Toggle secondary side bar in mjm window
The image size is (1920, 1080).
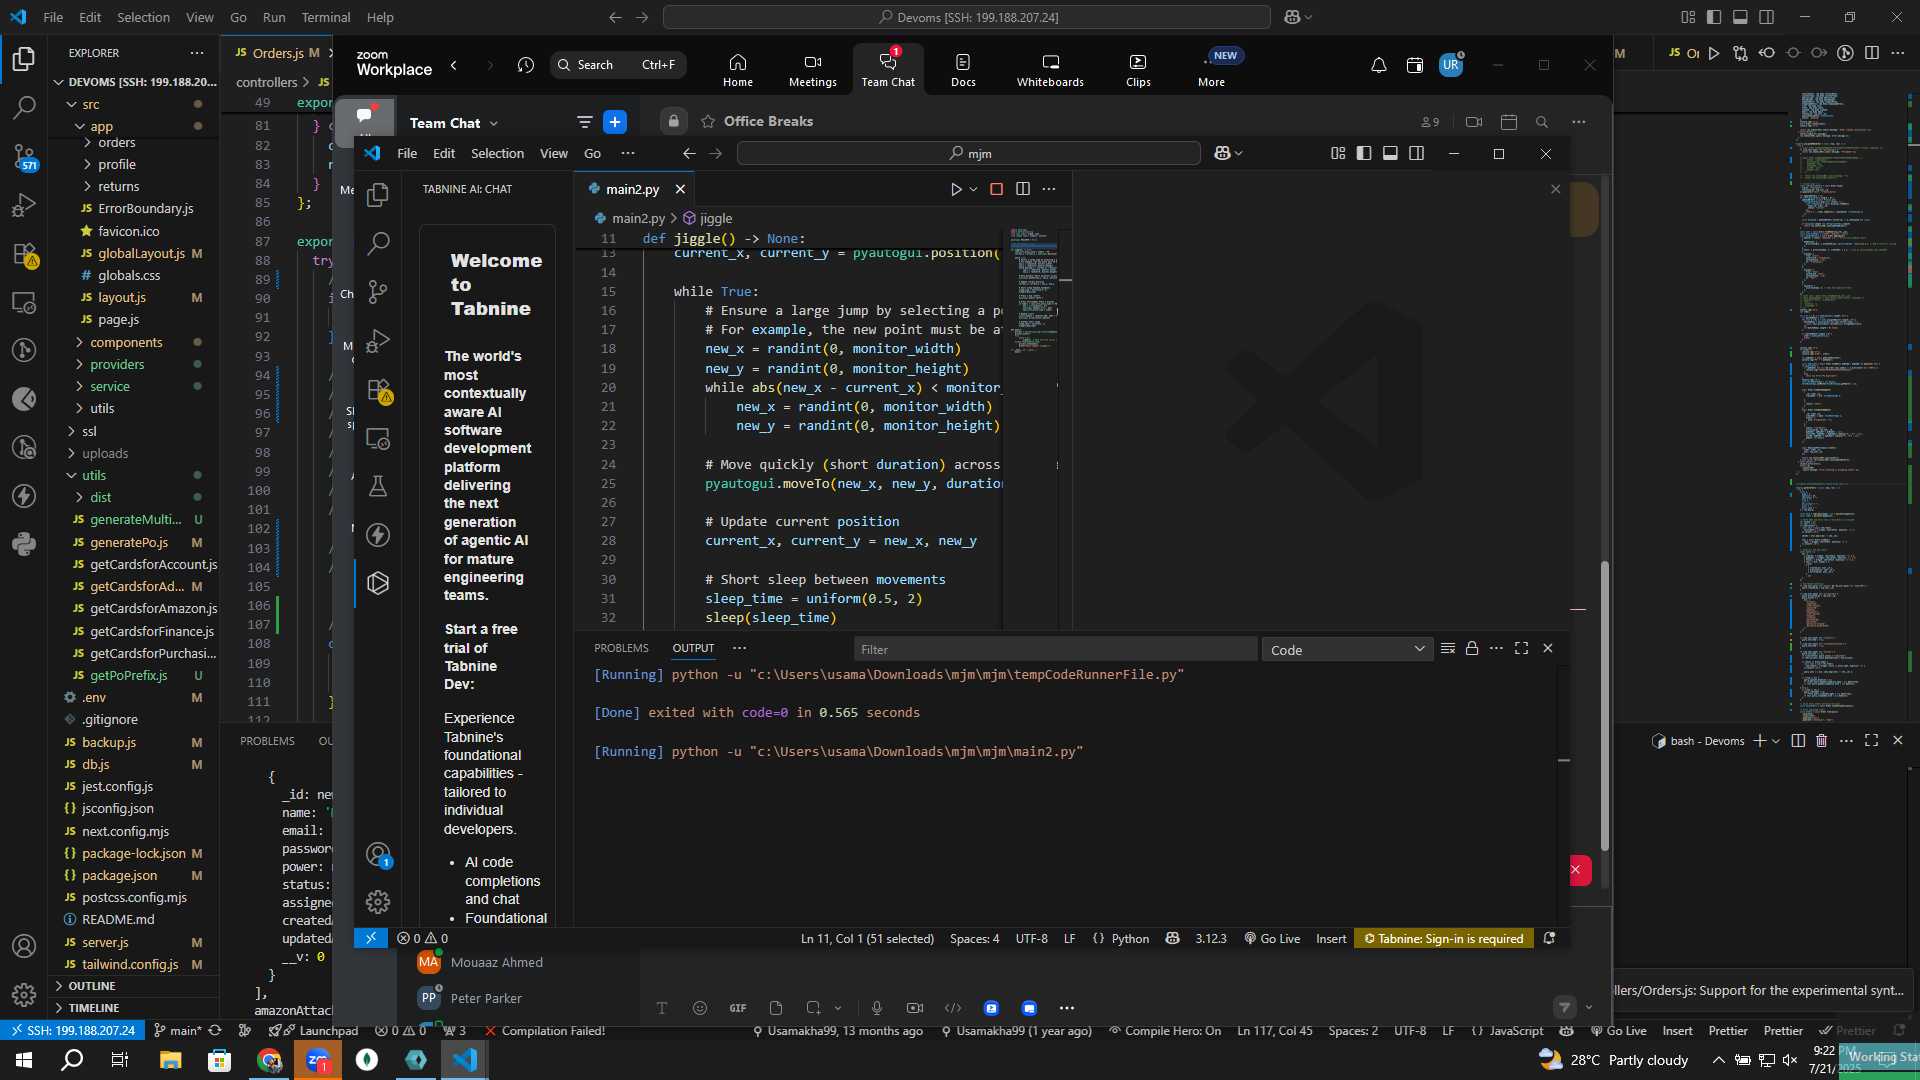[1416, 153]
